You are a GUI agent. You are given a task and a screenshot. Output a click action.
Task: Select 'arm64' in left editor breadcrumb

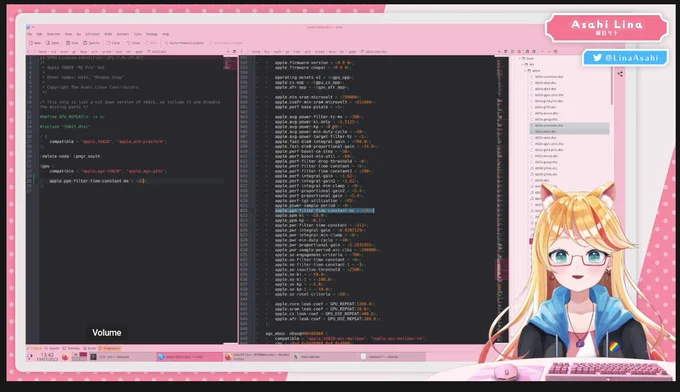pos(107,52)
